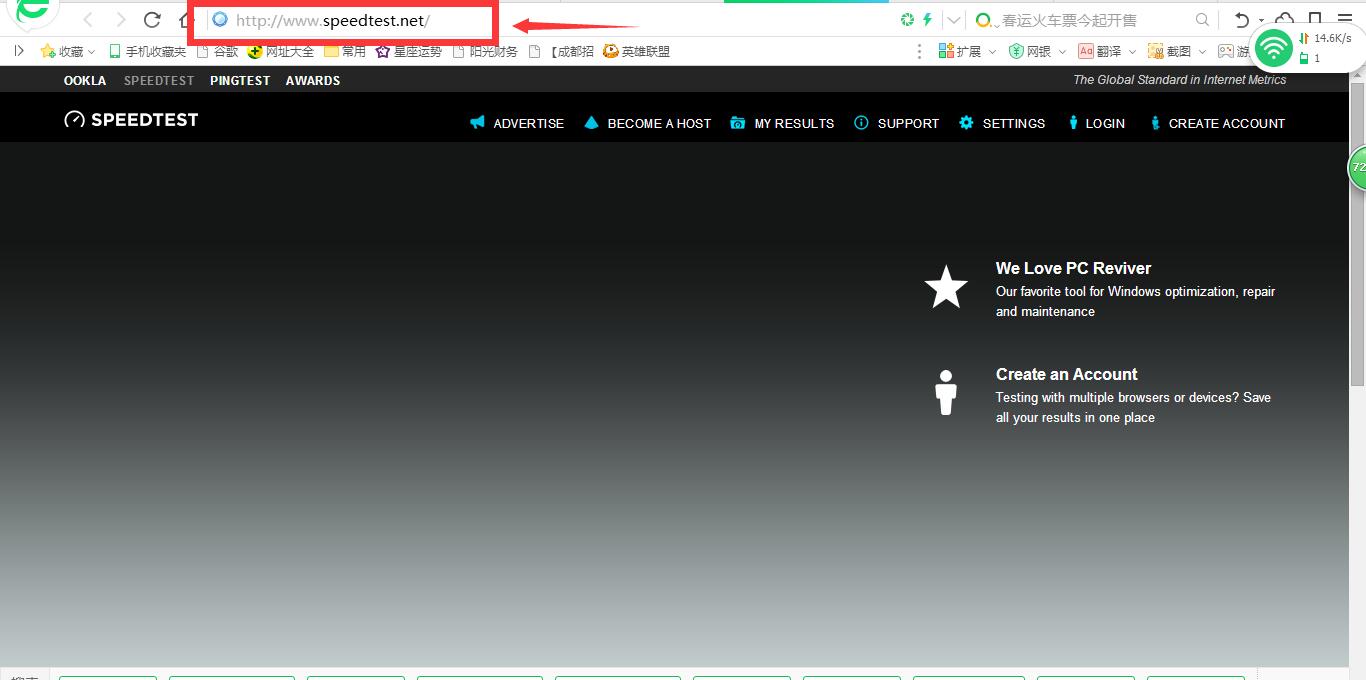
Task: Click the green compatibility mode icon
Action: tap(907, 20)
